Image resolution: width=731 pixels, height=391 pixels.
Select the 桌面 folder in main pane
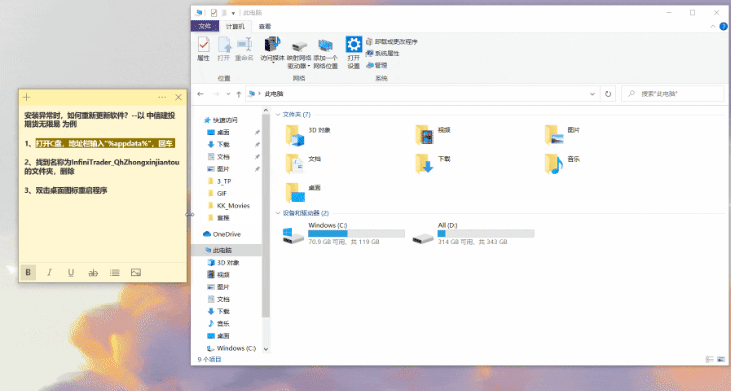pyautogui.click(x=303, y=192)
